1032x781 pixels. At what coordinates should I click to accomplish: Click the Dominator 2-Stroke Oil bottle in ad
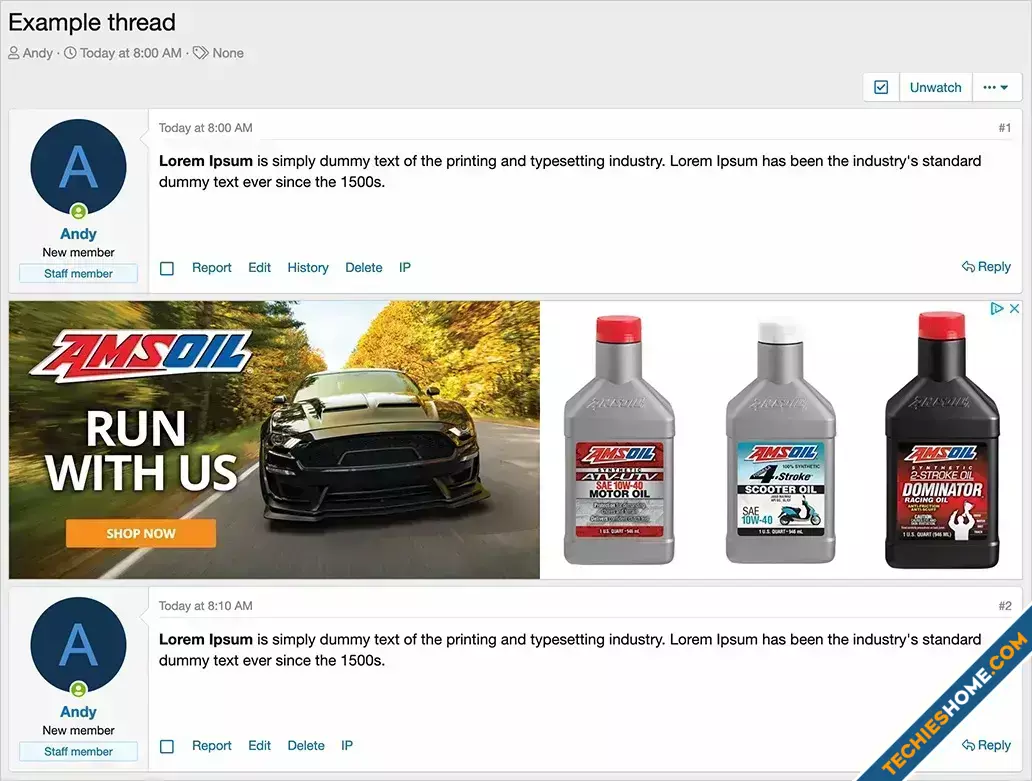click(x=942, y=440)
